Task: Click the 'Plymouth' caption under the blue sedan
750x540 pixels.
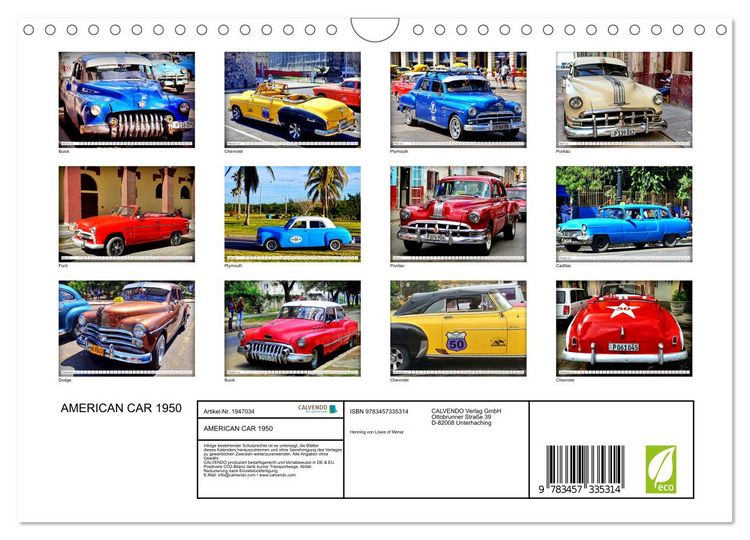Action: 399,151
